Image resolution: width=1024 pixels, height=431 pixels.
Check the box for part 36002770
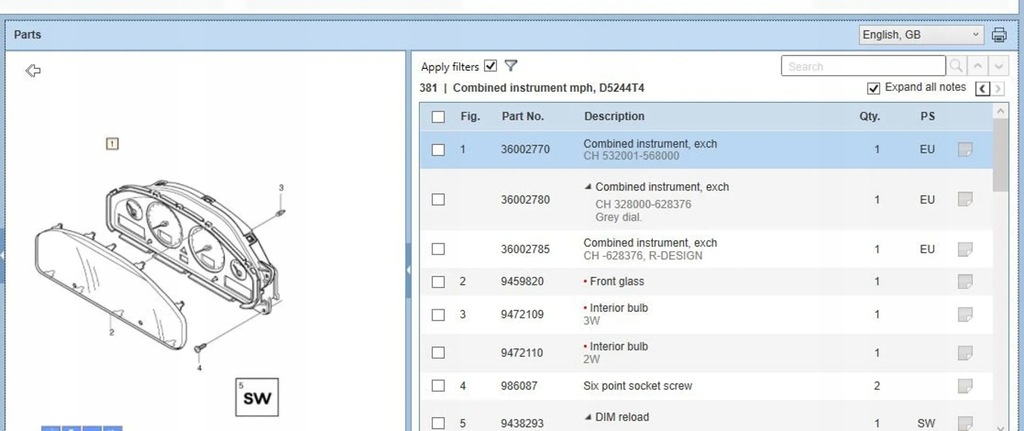tap(438, 150)
